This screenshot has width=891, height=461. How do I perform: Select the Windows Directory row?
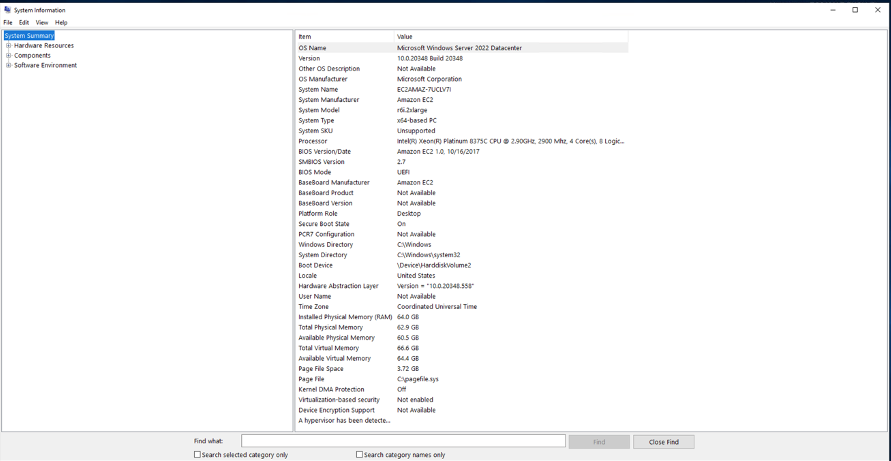462,244
